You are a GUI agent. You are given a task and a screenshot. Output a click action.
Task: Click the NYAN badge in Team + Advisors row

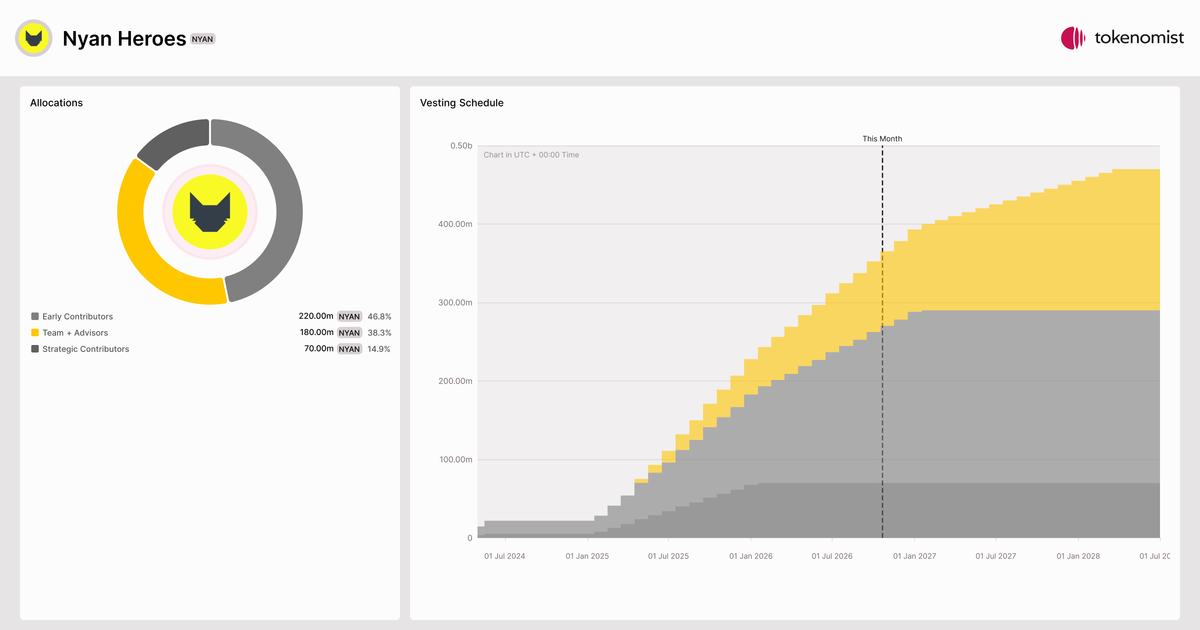pos(349,332)
